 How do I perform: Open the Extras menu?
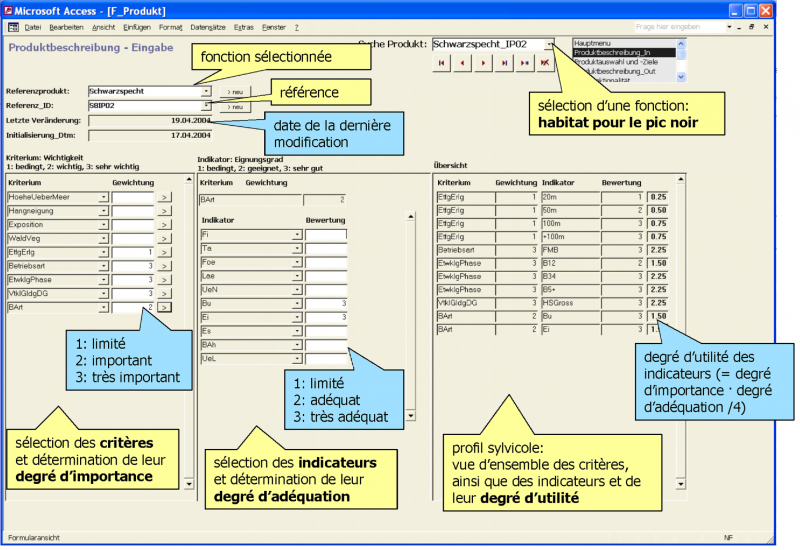(x=243, y=28)
